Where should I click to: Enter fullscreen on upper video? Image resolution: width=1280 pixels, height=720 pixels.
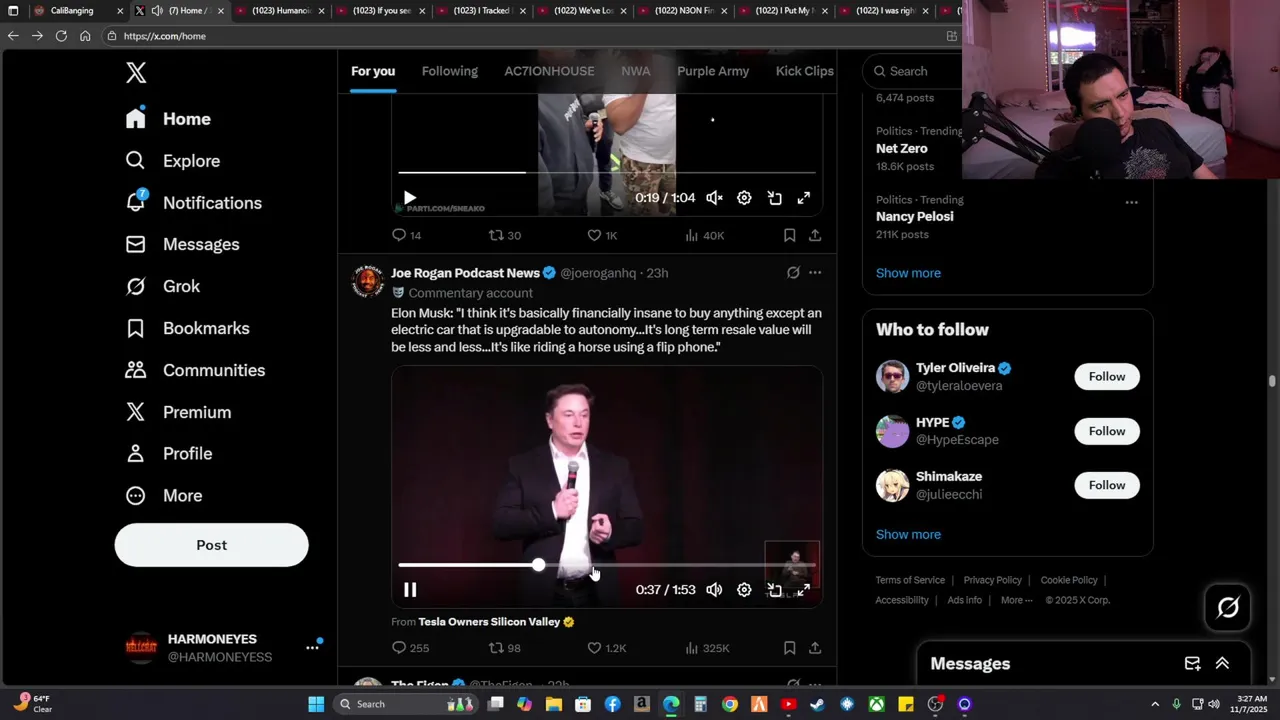804,198
